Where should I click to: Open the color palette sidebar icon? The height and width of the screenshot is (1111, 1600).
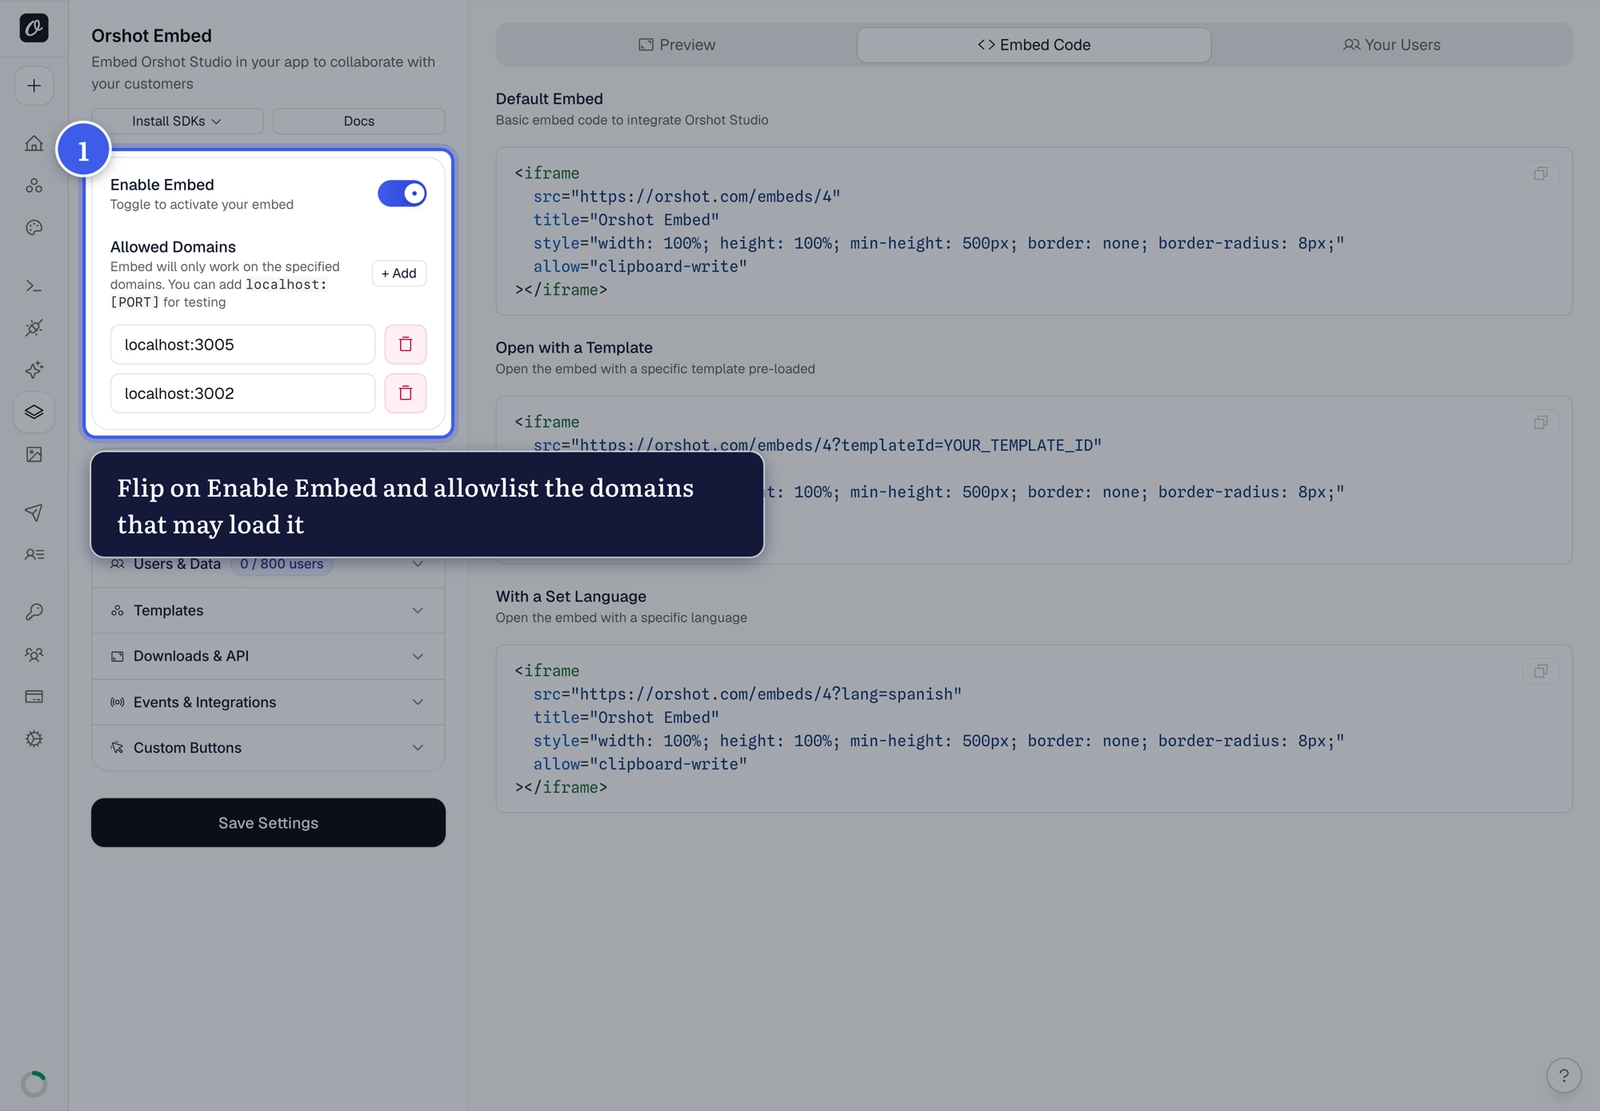point(34,227)
